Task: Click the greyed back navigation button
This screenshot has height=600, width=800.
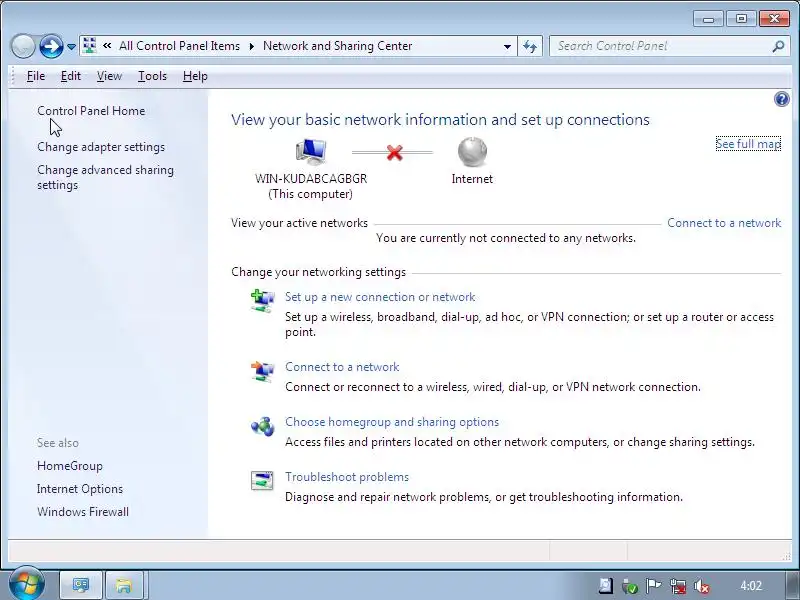Action: [22, 46]
